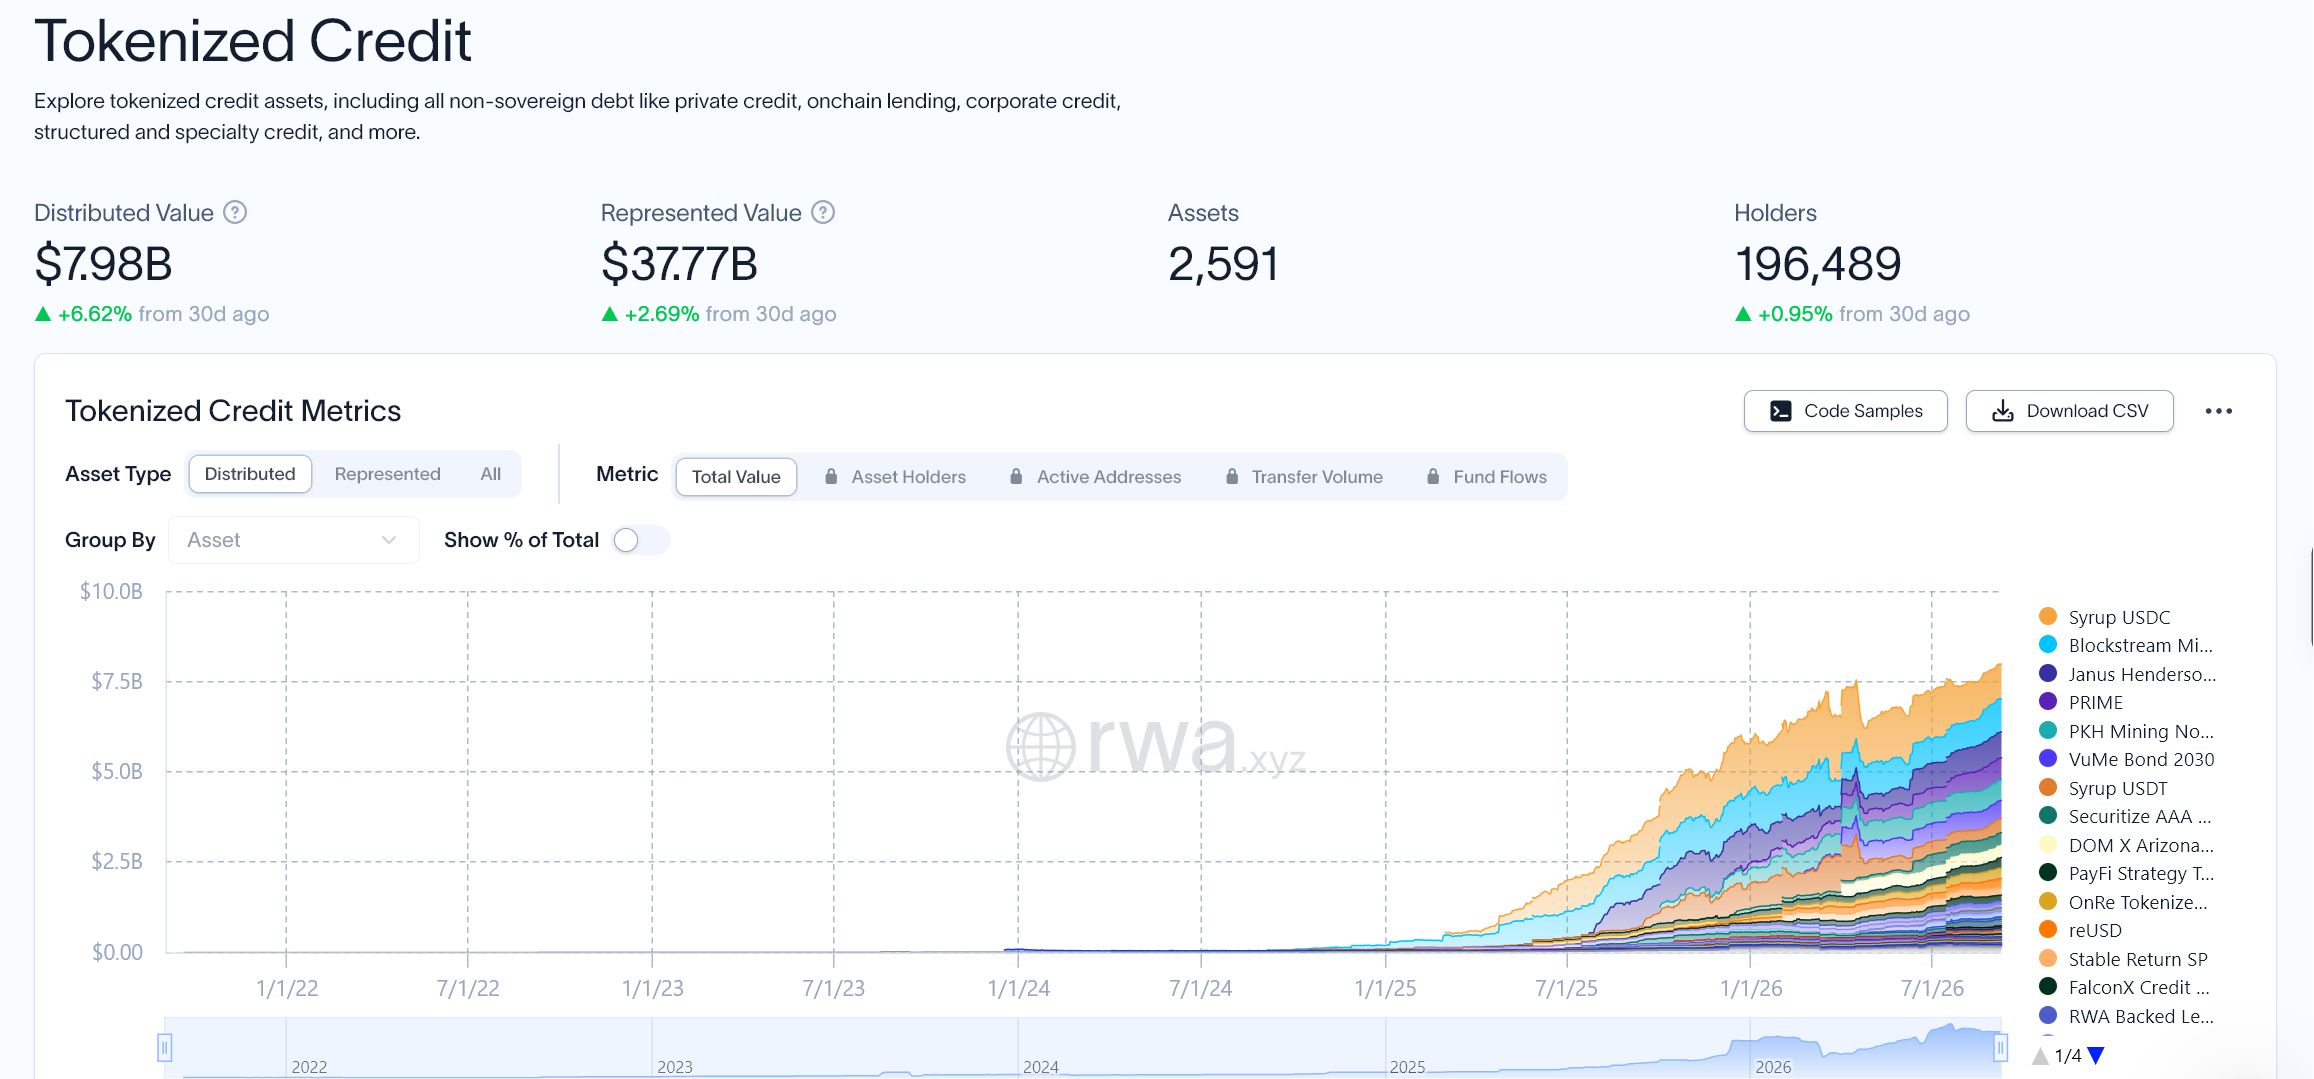Toggle Syrup USDT legend swatch
The width and height of the screenshot is (2314, 1079).
(x=2048, y=788)
